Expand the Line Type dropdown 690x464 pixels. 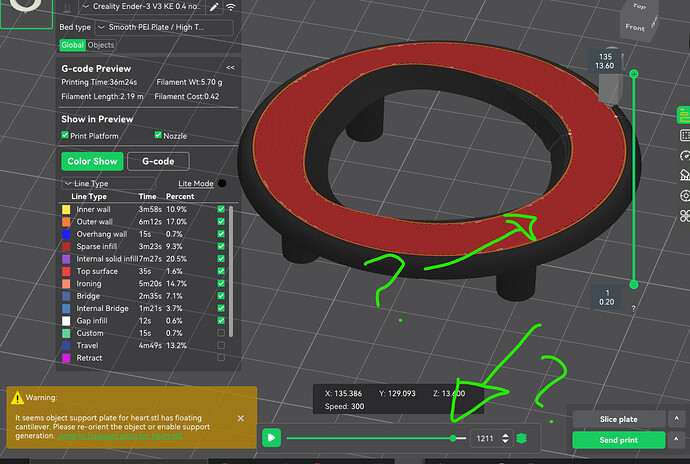pos(67,184)
